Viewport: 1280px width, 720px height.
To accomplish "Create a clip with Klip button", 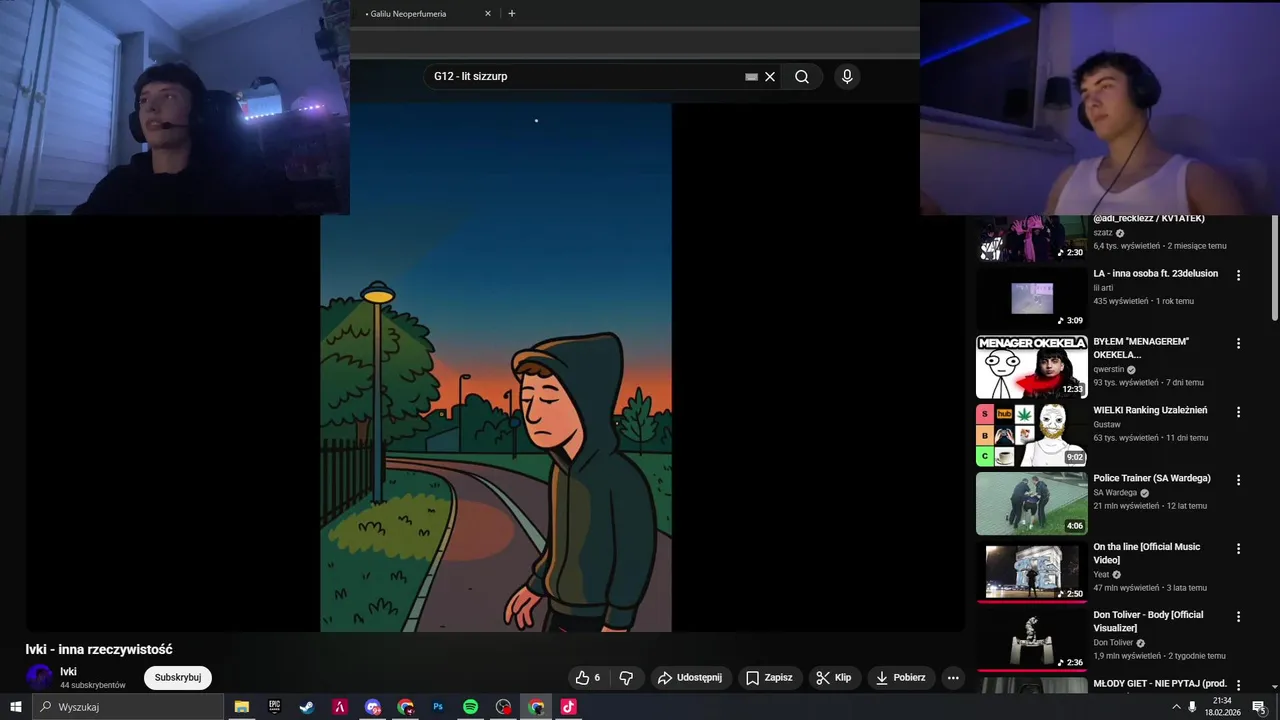I will tap(834, 677).
